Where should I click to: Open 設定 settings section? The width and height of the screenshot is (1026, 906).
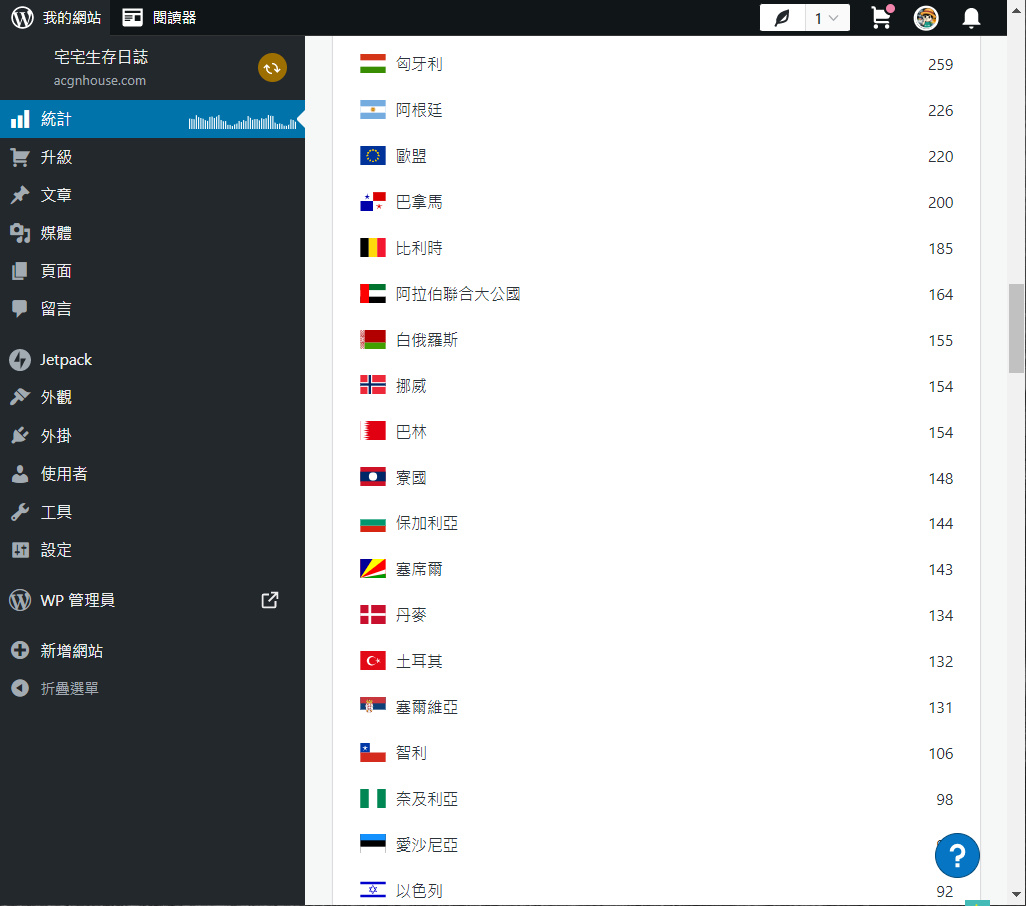pyautogui.click(x=152, y=549)
